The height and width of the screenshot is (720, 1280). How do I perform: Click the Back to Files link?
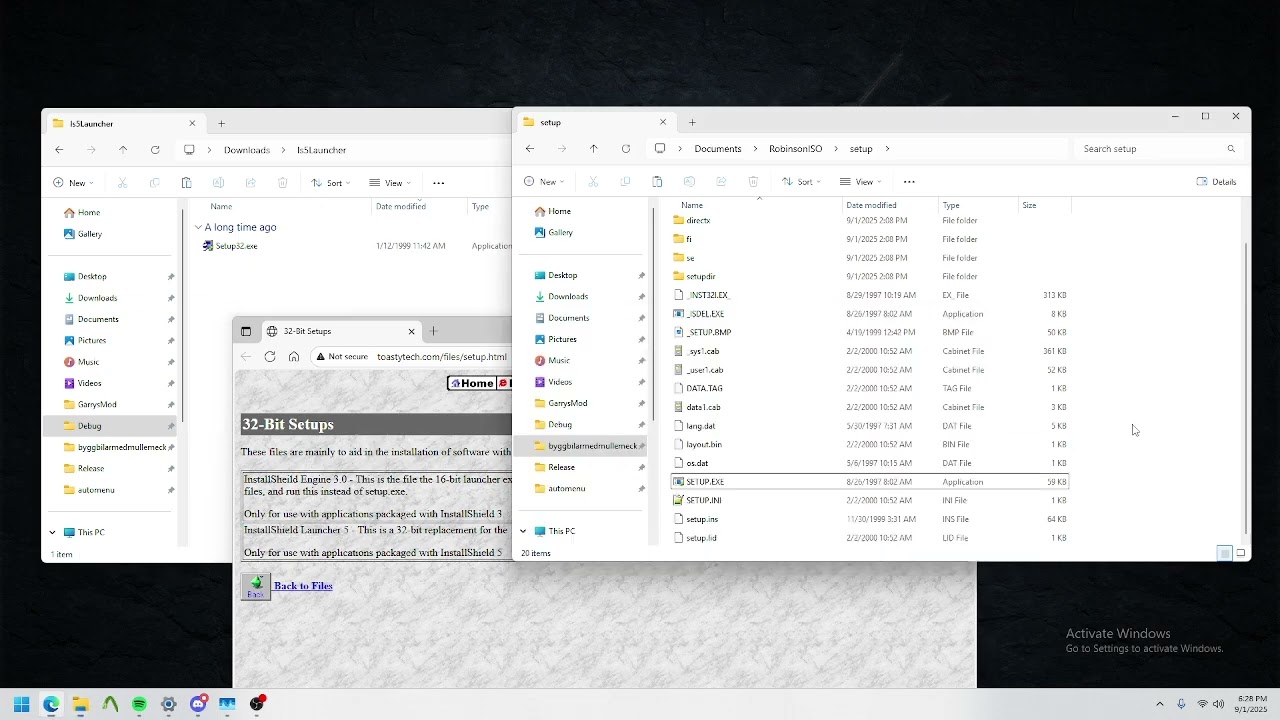pos(303,586)
